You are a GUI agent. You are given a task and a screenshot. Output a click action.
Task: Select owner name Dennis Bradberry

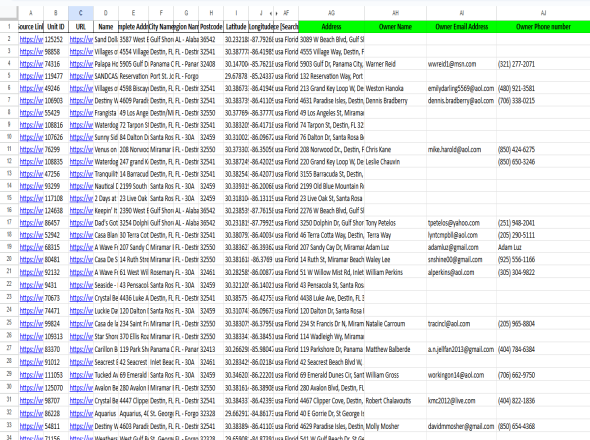(x=395, y=100)
